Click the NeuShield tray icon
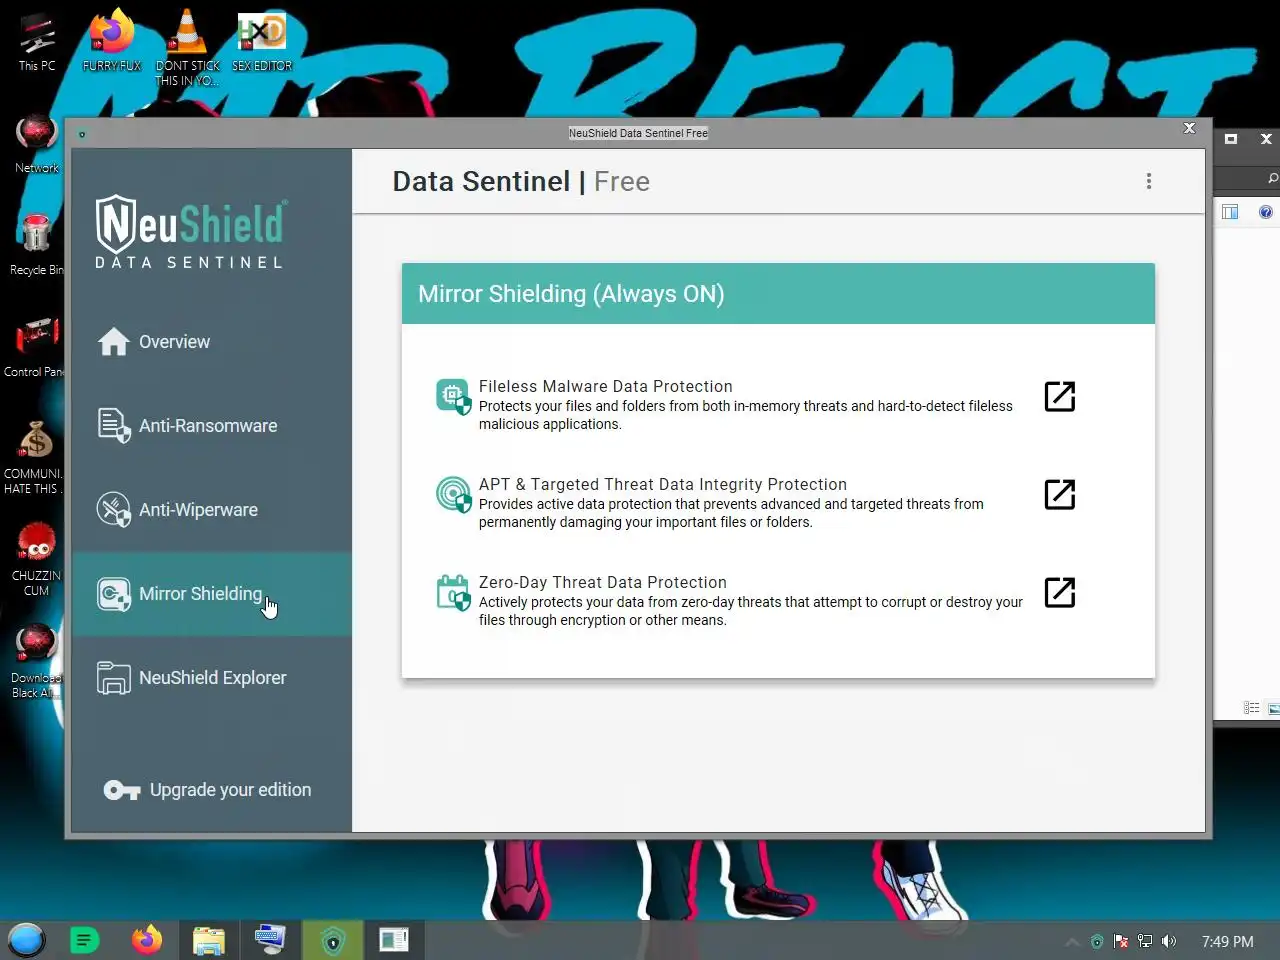The image size is (1280, 960). [1097, 942]
